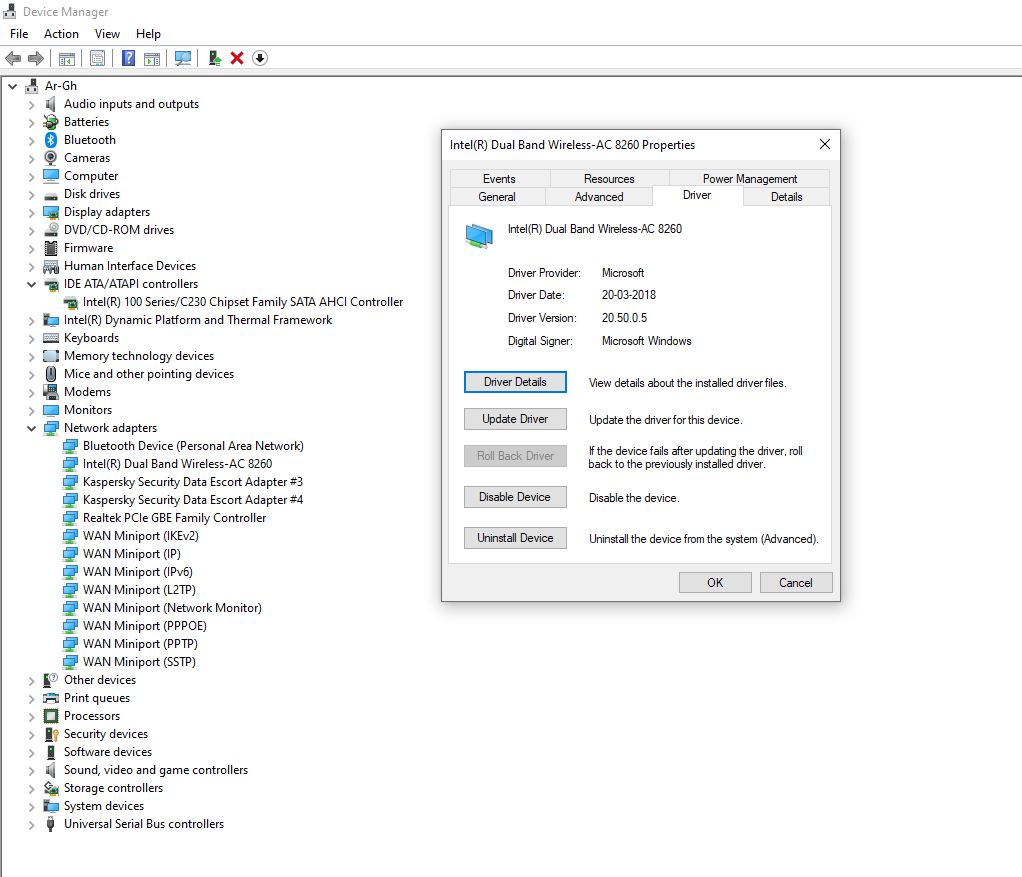Open the Help menu
The height and width of the screenshot is (877, 1022).
(148, 34)
